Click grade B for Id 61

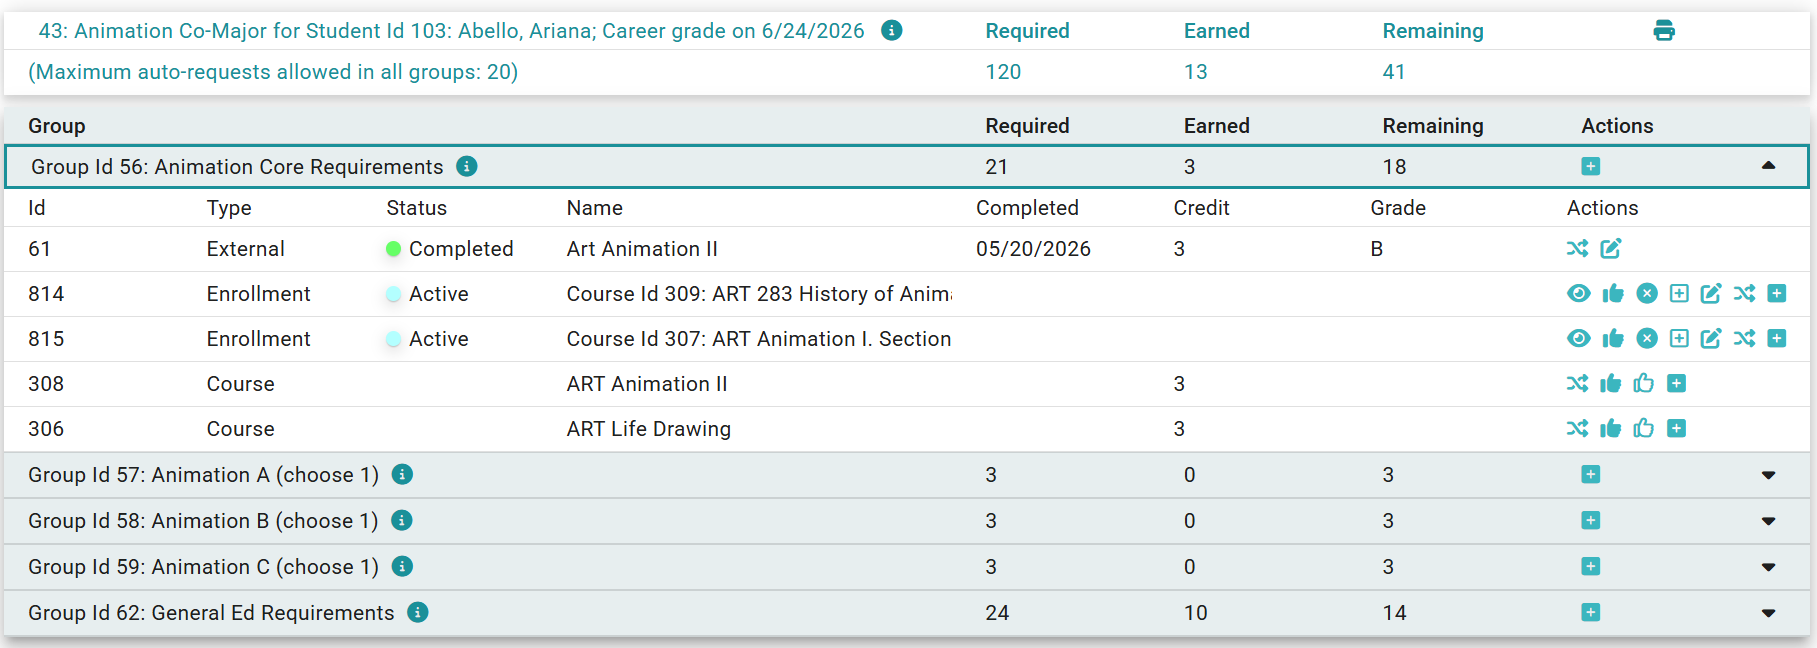click(x=1377, y=249)
